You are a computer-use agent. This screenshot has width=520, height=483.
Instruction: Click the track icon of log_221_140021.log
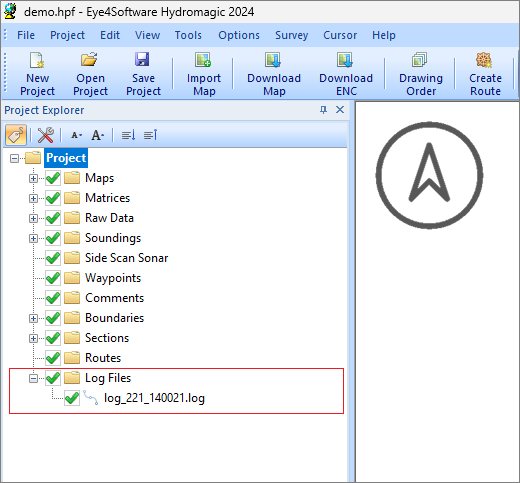[91, 398]
